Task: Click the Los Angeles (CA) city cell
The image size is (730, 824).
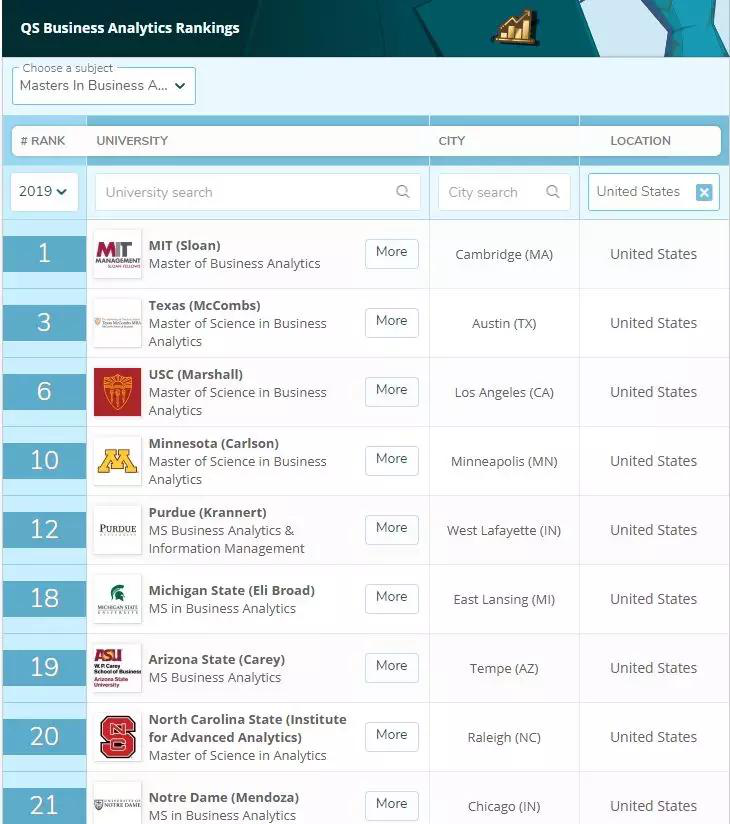Action: click(504, 393)
